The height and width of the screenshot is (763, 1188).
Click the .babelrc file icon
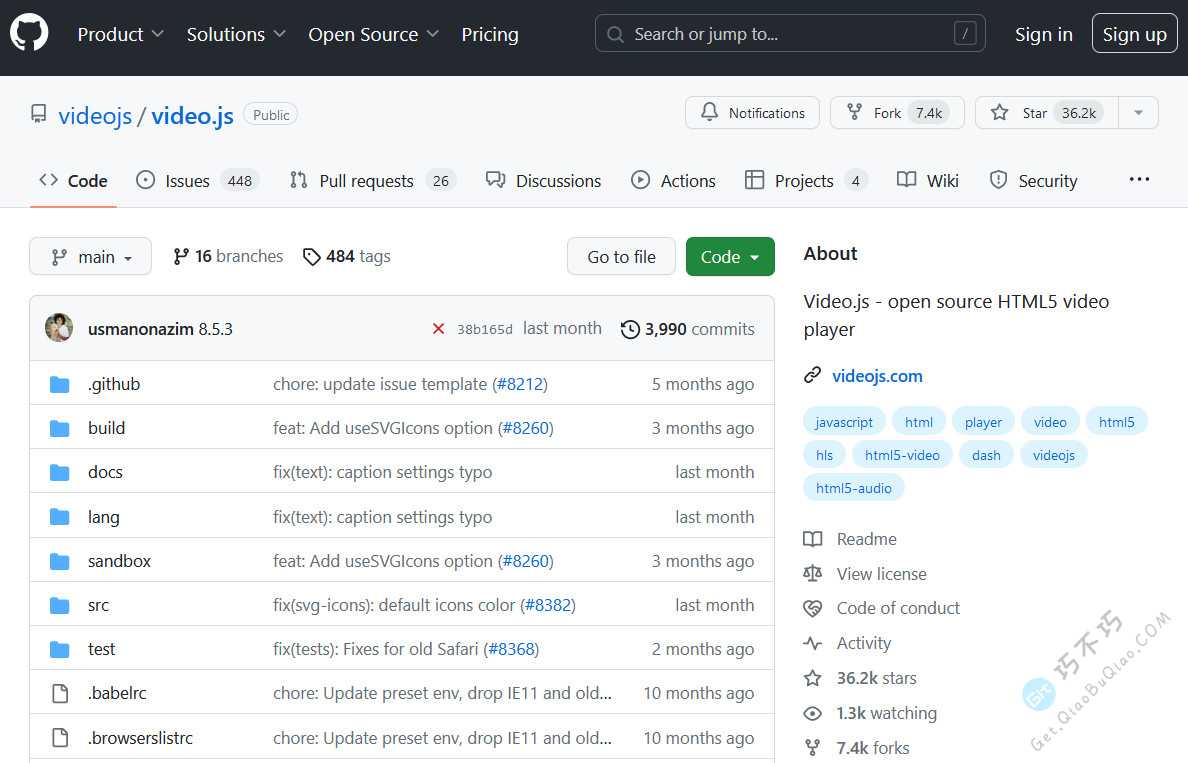60,693
